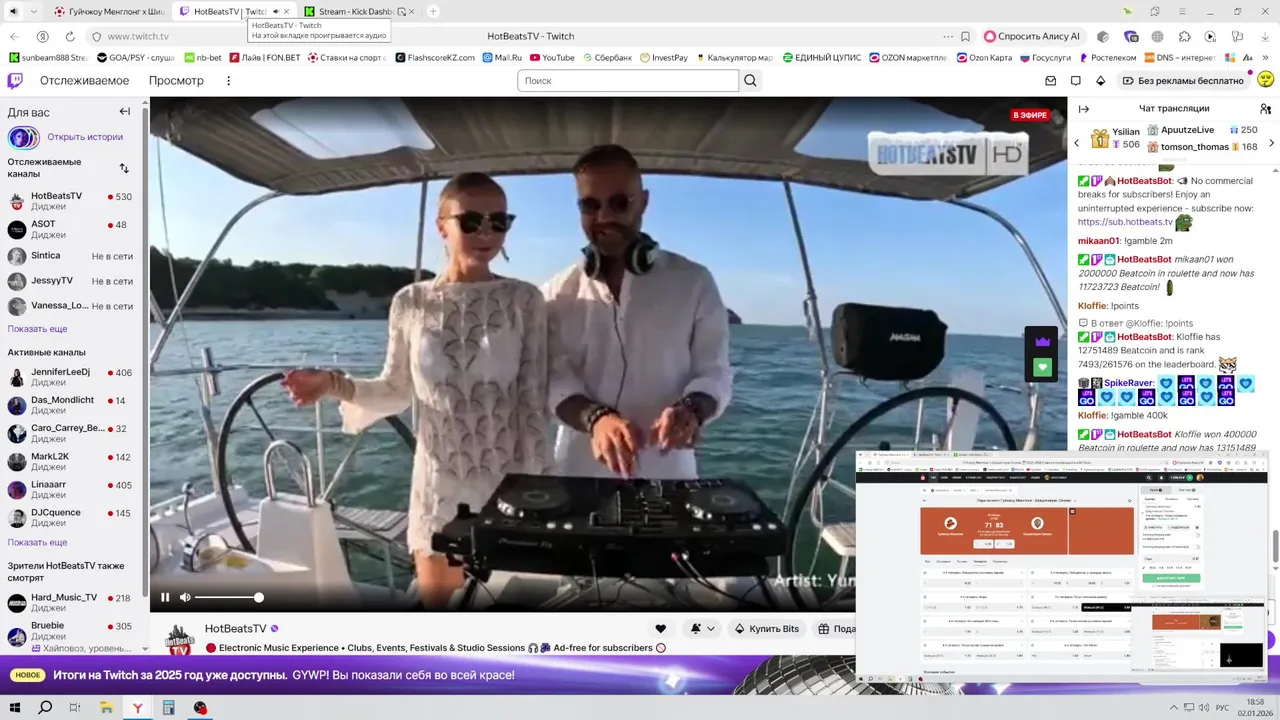This screenshot has width=1280, height=720.
Task: Click SpikeRaver username in chat
Action: tap(1129, 383)
